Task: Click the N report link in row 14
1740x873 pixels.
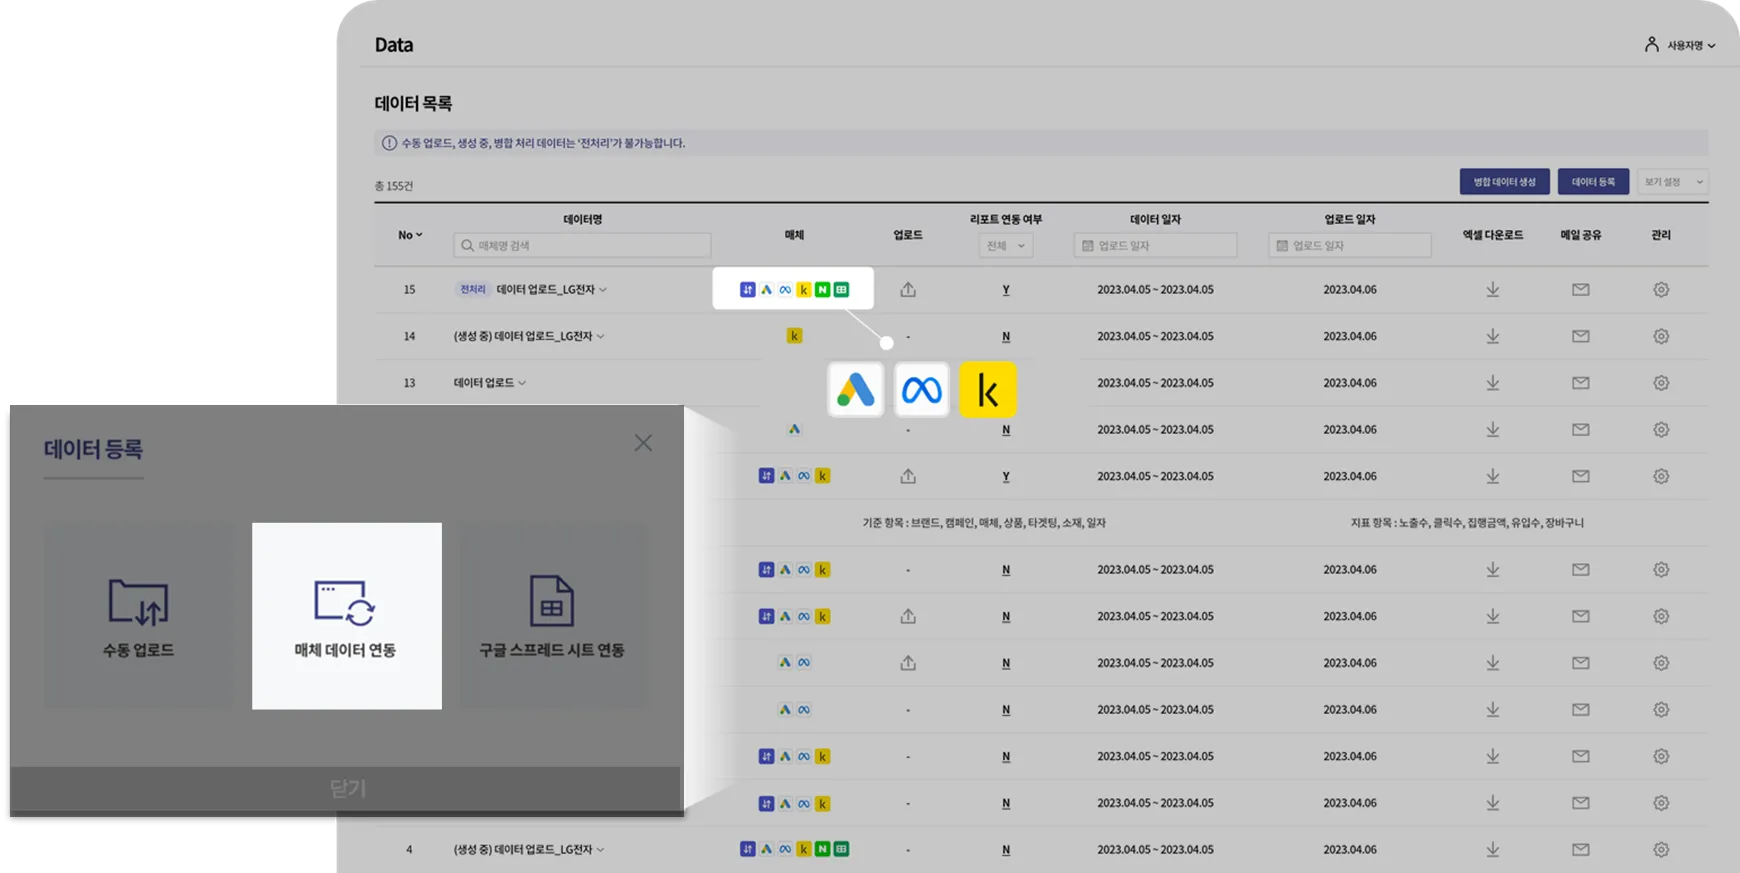Action: coord(1006,337)
